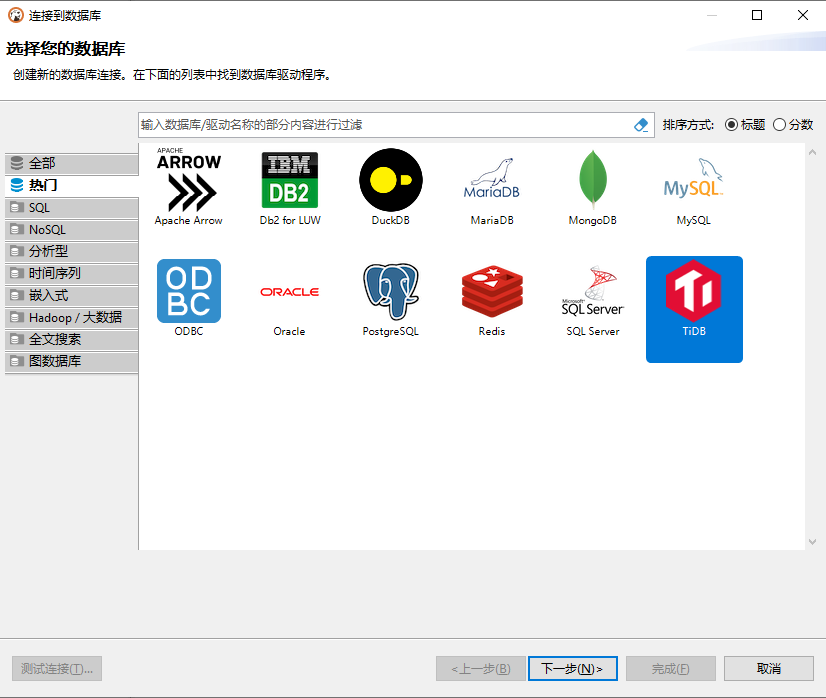This screenshot has width=826, height=698.
Task: Select the ODBC driver icon
Action: (x=189, y=291)
